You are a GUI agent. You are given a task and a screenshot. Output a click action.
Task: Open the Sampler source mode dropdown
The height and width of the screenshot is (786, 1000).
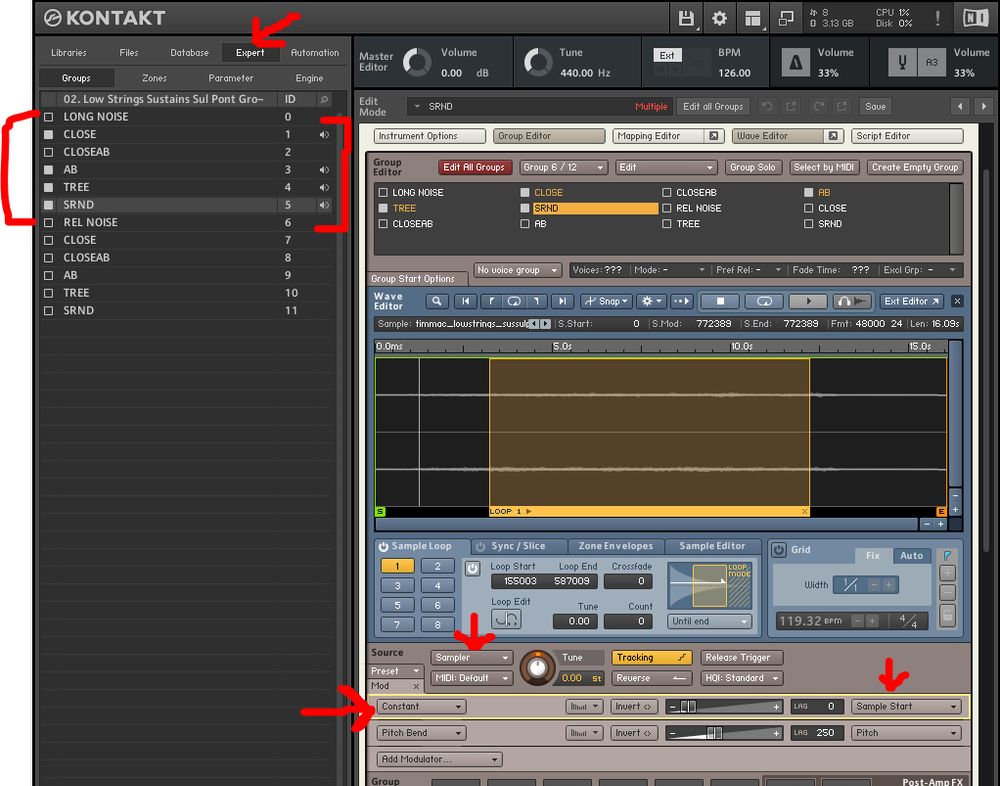pos(471,657)
